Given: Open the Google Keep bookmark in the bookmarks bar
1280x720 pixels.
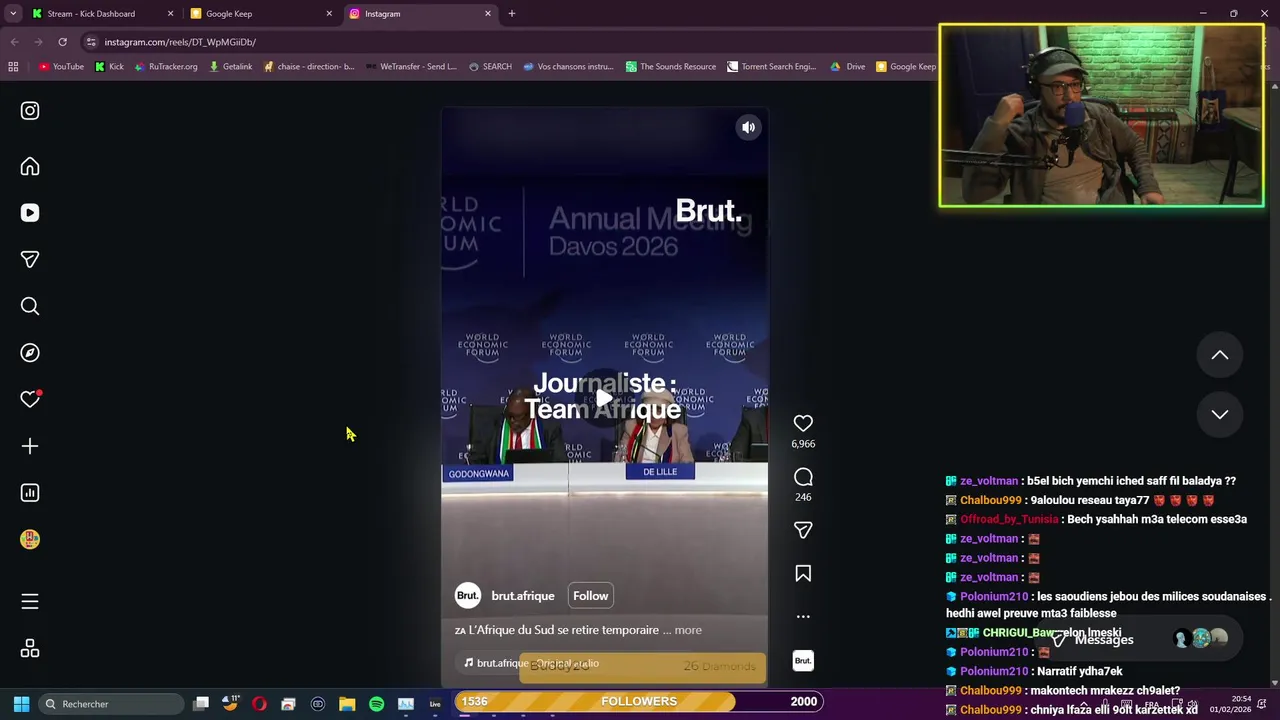Looking at the screenshot, I should 906,67.
